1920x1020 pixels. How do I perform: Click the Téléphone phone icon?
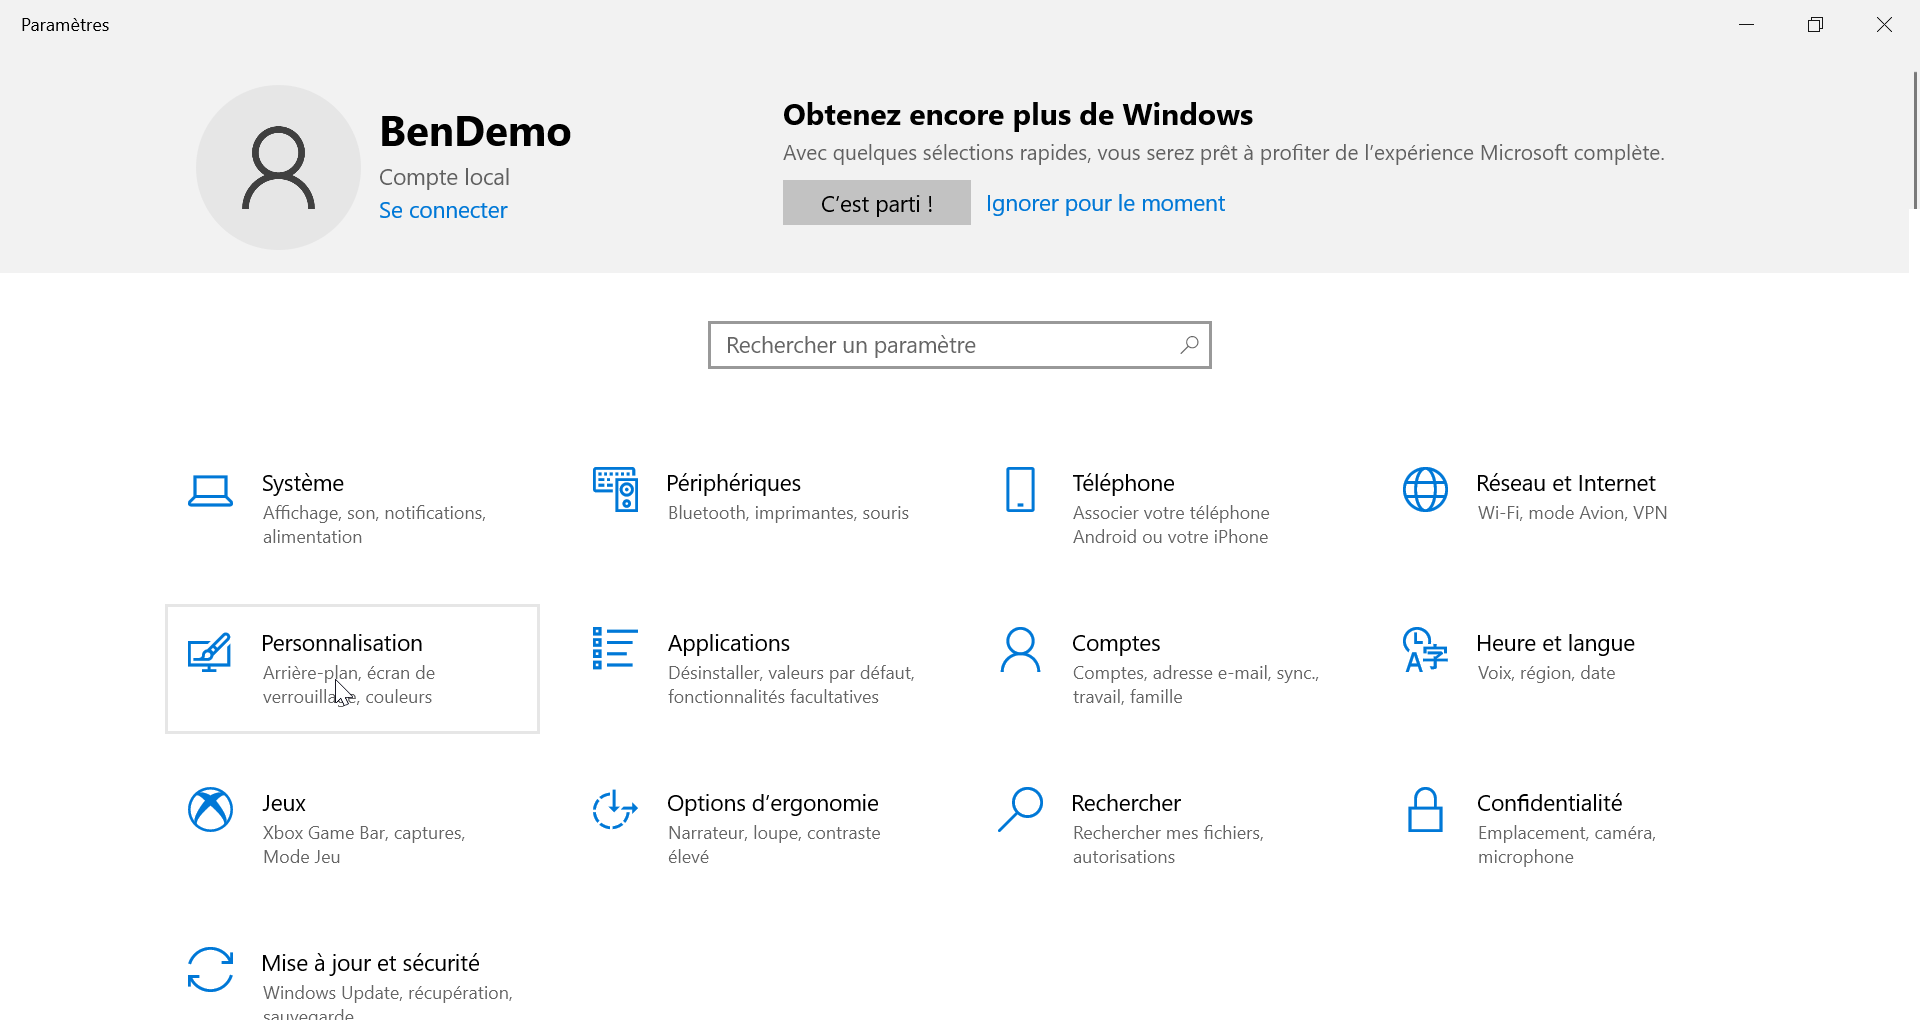coord(1020,489)
